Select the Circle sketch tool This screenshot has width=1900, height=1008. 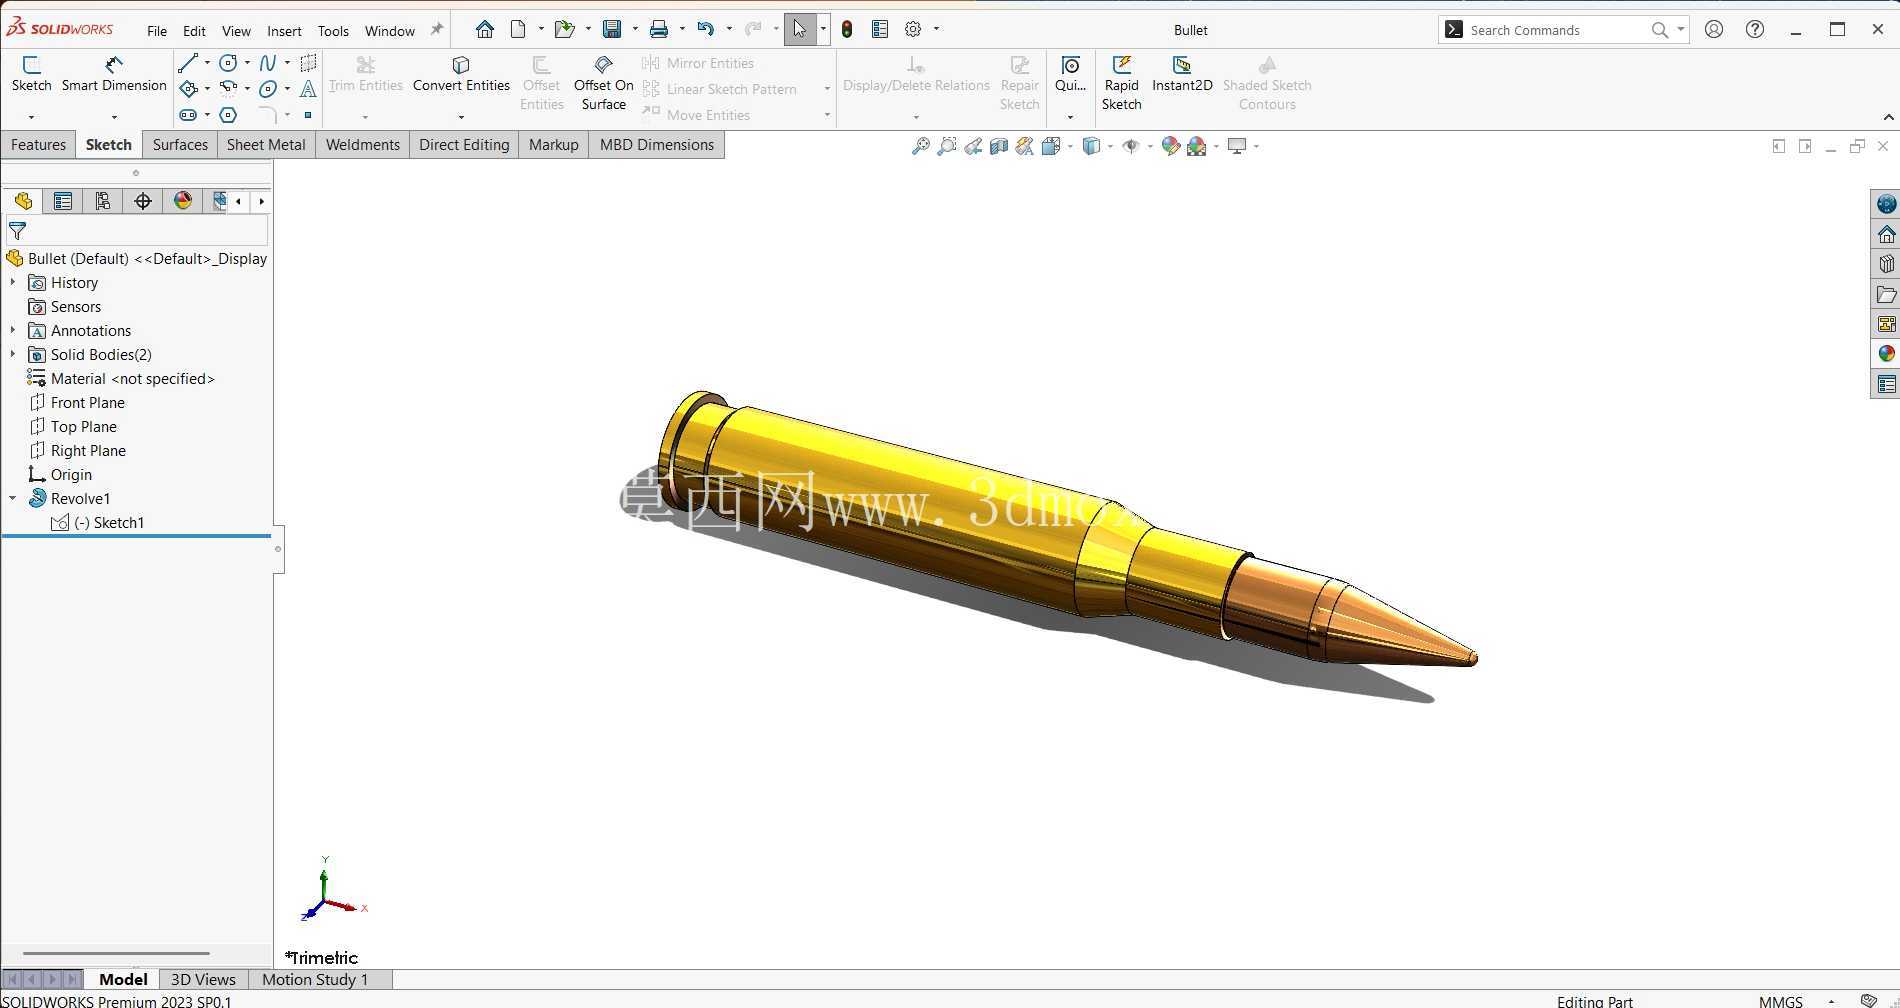(x=228, y=63)
